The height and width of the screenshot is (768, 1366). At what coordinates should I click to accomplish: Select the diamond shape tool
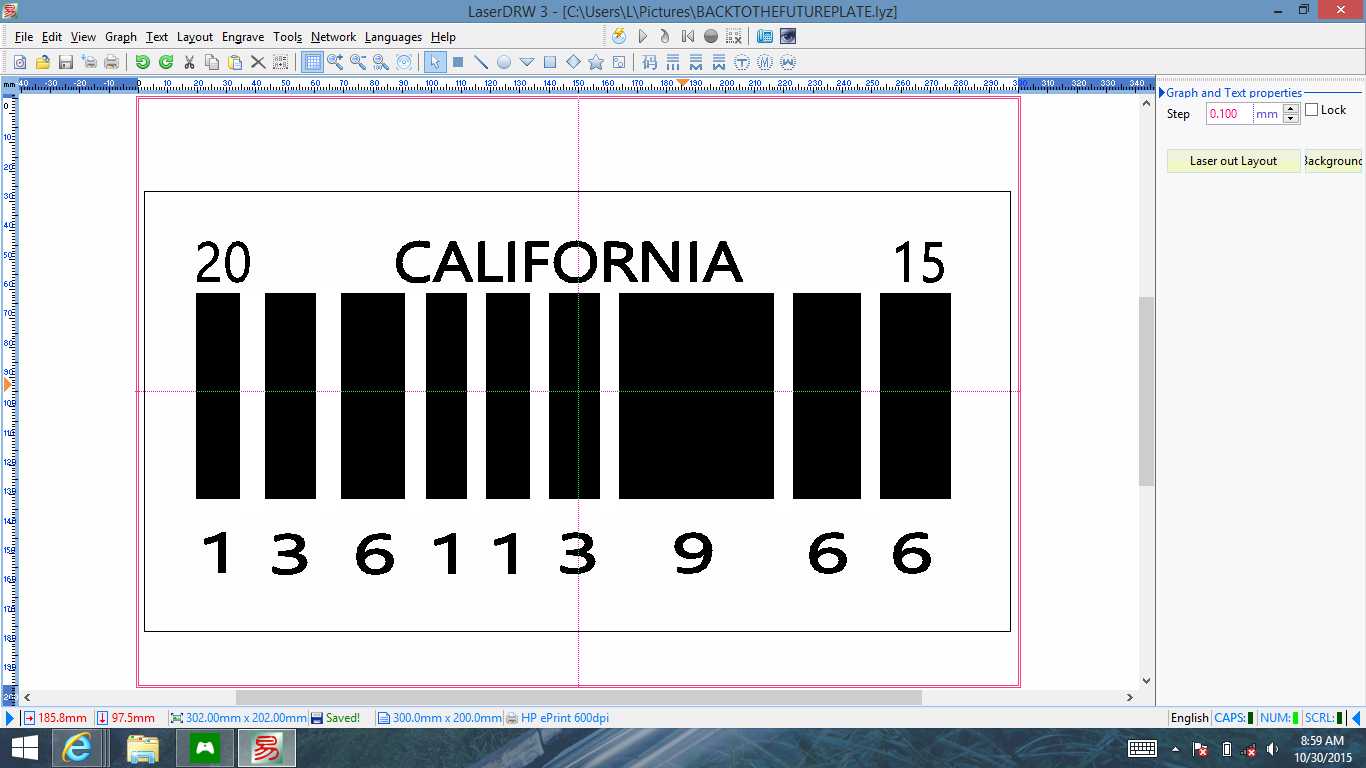click(x=573, y=62)
